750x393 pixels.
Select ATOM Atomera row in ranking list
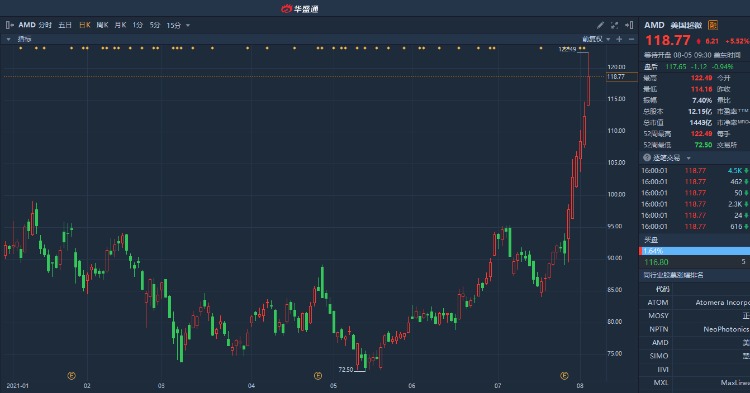[x=695, y=303]
